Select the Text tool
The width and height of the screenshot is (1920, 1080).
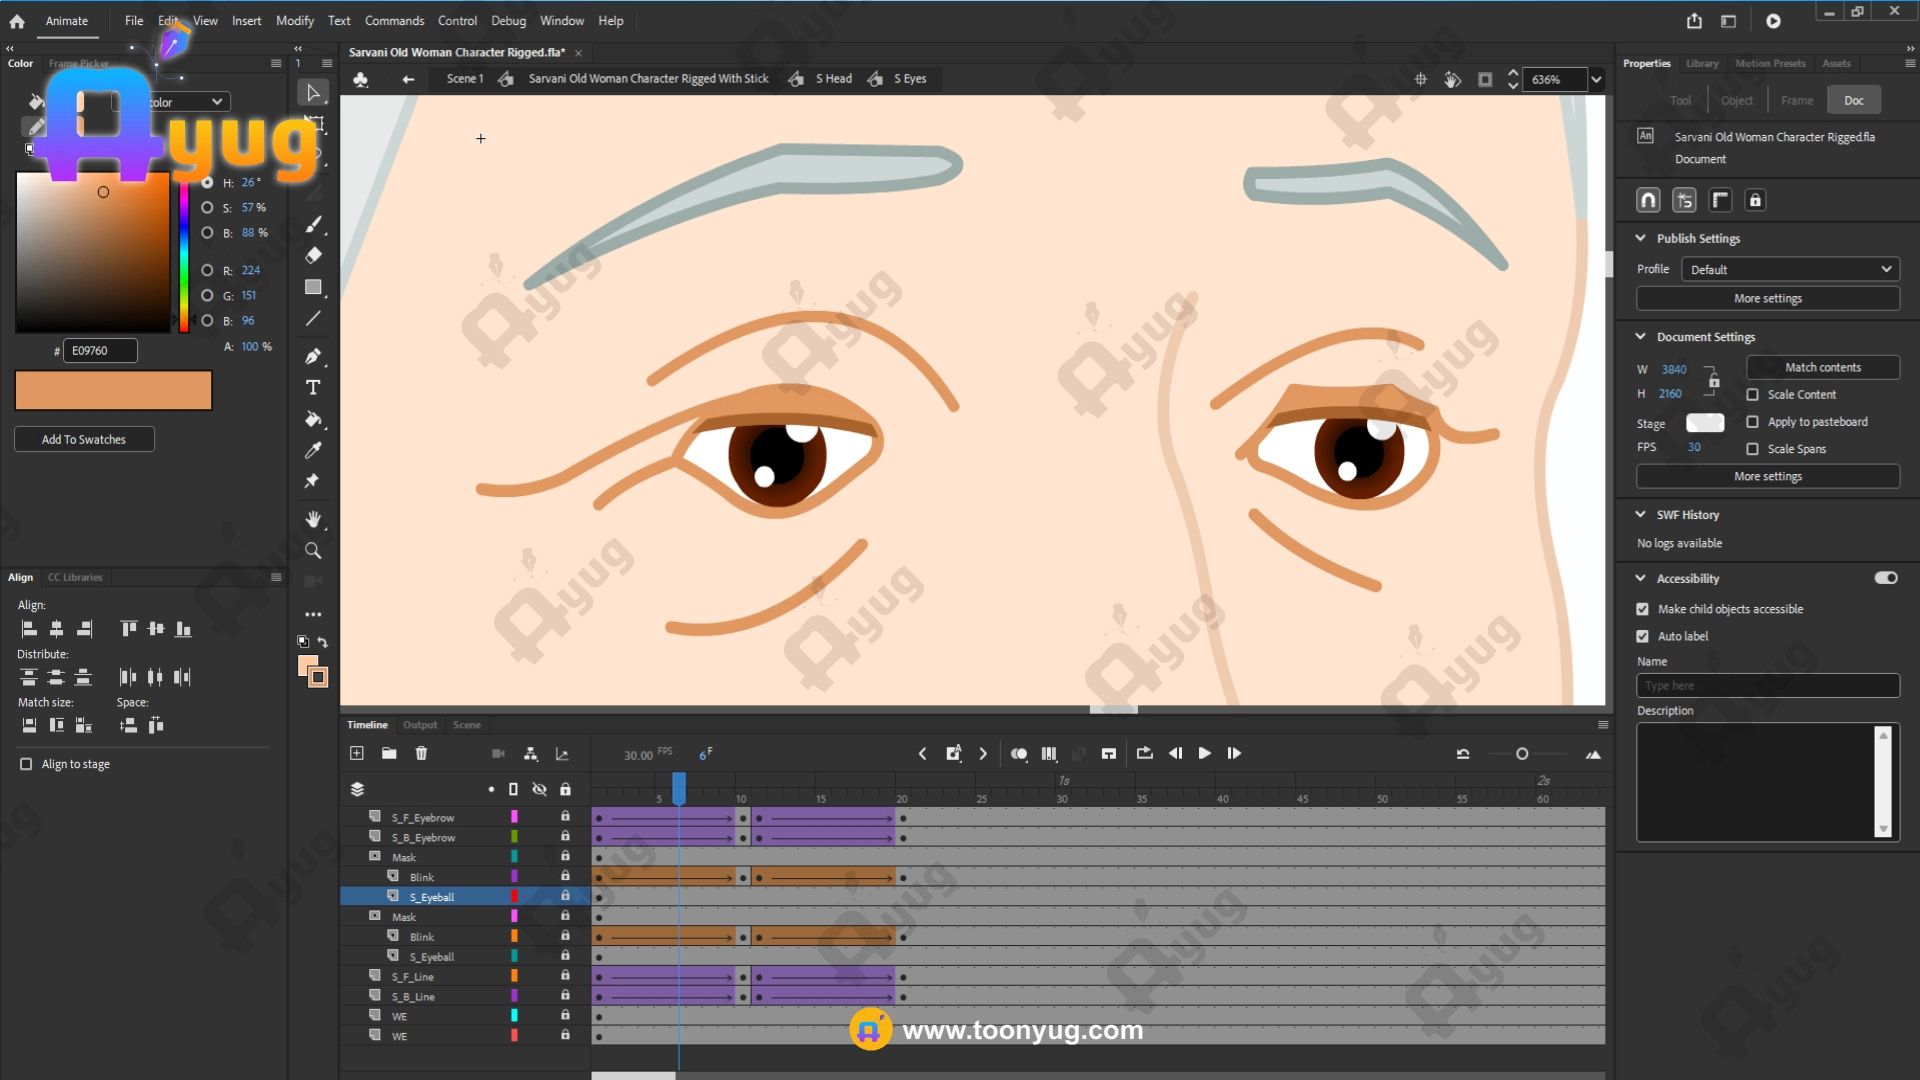click(x=313, y=388)
